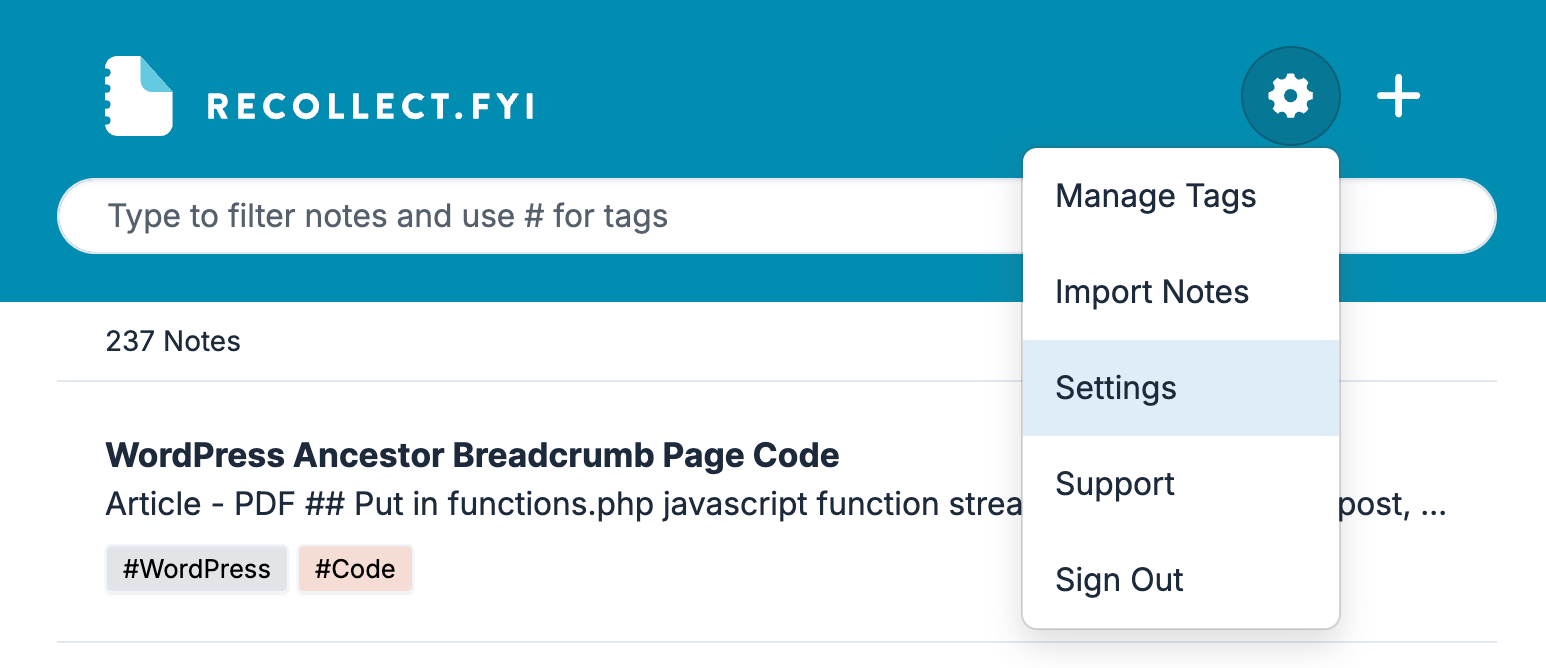Click the Recollect notebook logo icon

click(139, 96)
